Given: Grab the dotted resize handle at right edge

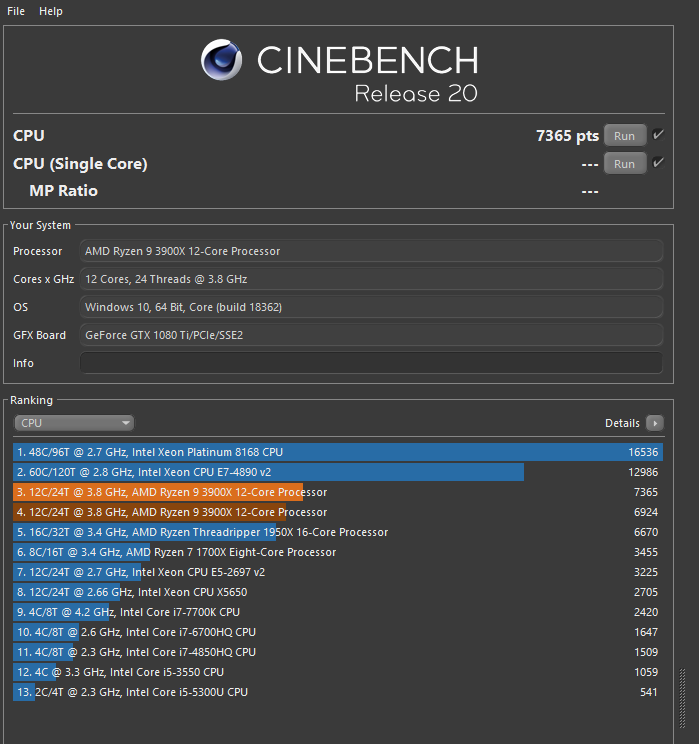Looking at the screenshot, I should pos(682,698).
